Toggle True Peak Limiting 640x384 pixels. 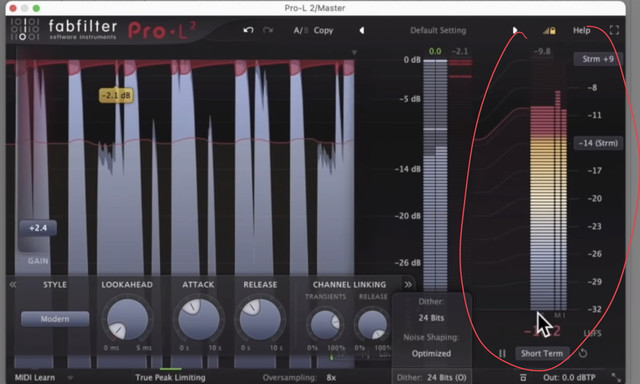click(x=170, y=377)
